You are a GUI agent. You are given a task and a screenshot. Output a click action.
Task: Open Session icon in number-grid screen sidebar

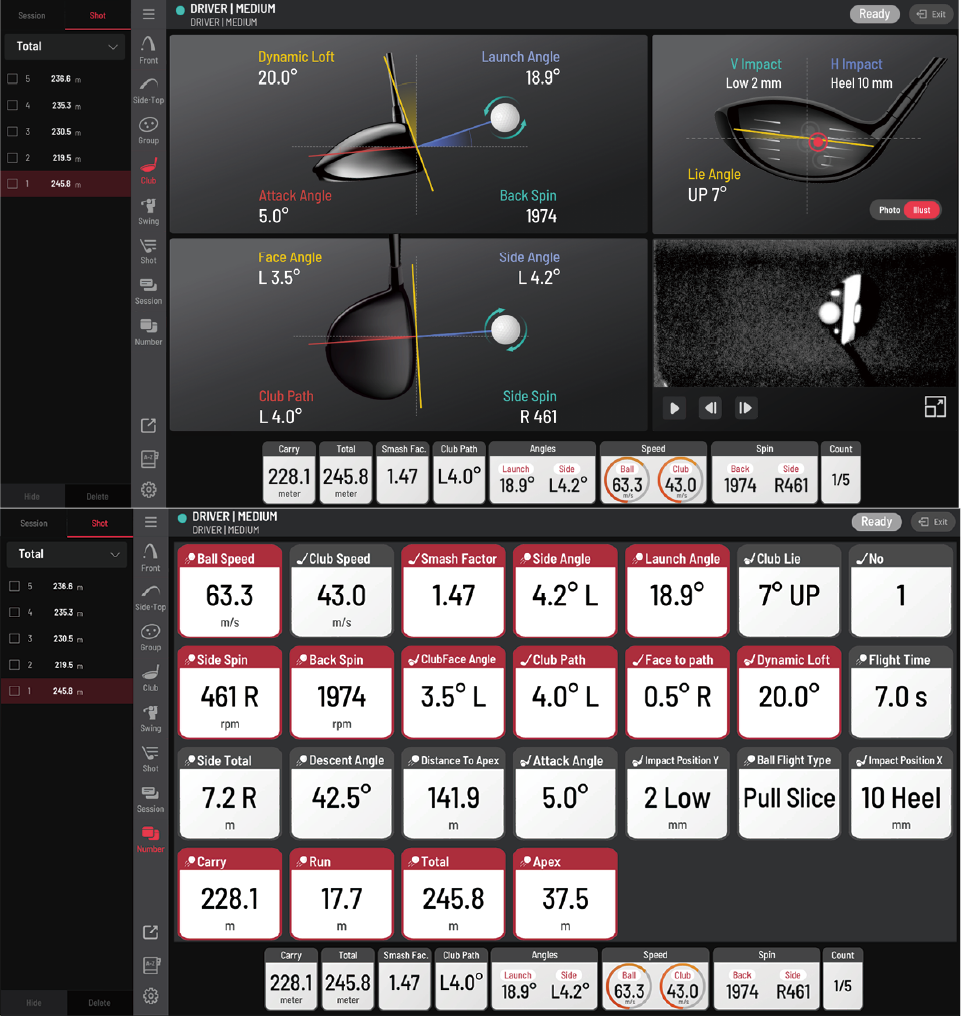(150, 798)
